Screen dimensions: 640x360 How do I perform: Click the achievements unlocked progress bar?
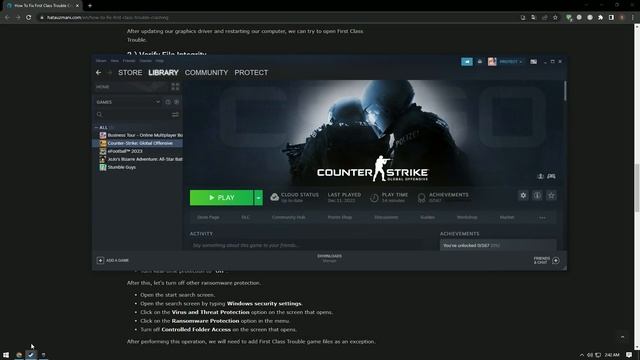point(498,245)
